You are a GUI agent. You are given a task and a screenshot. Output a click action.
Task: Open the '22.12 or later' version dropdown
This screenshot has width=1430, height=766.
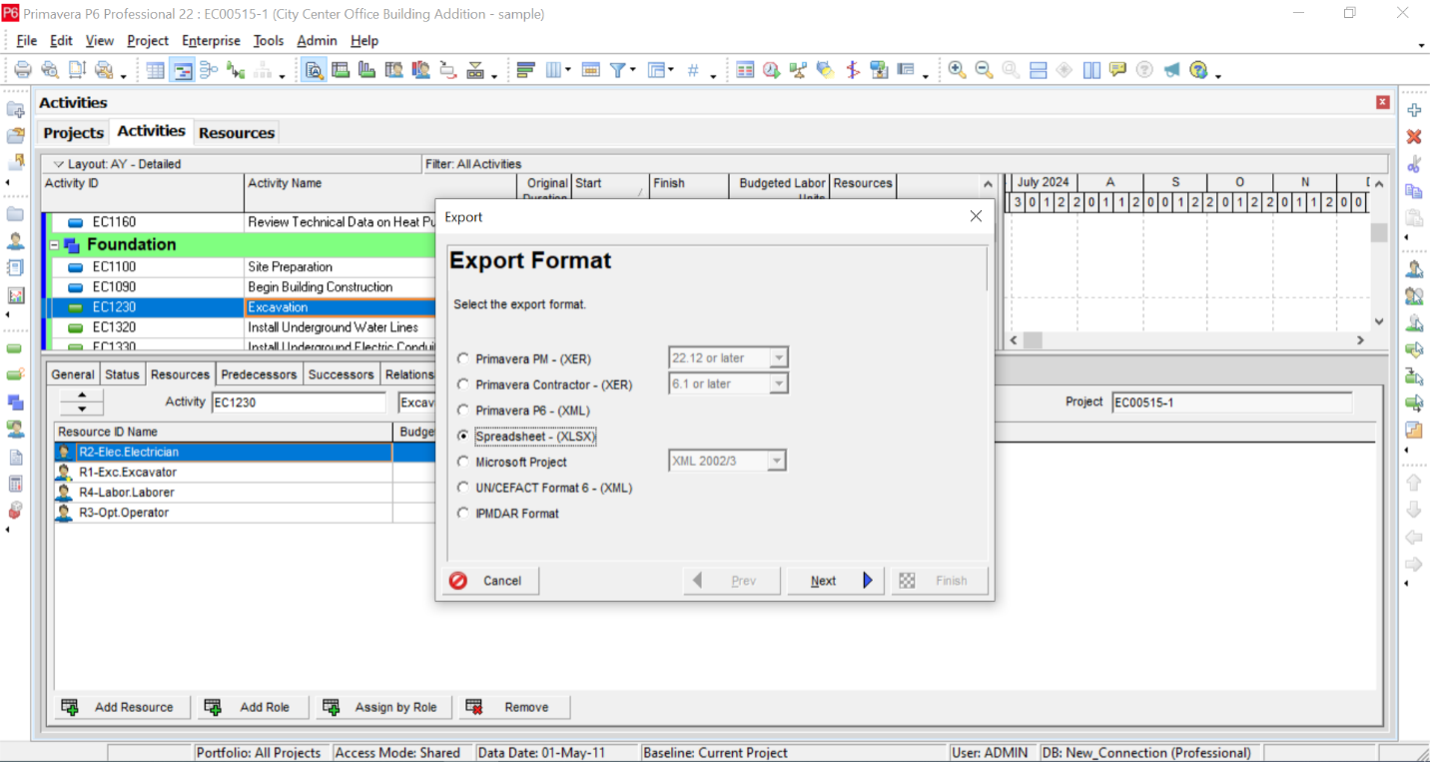tap(779, 358)
